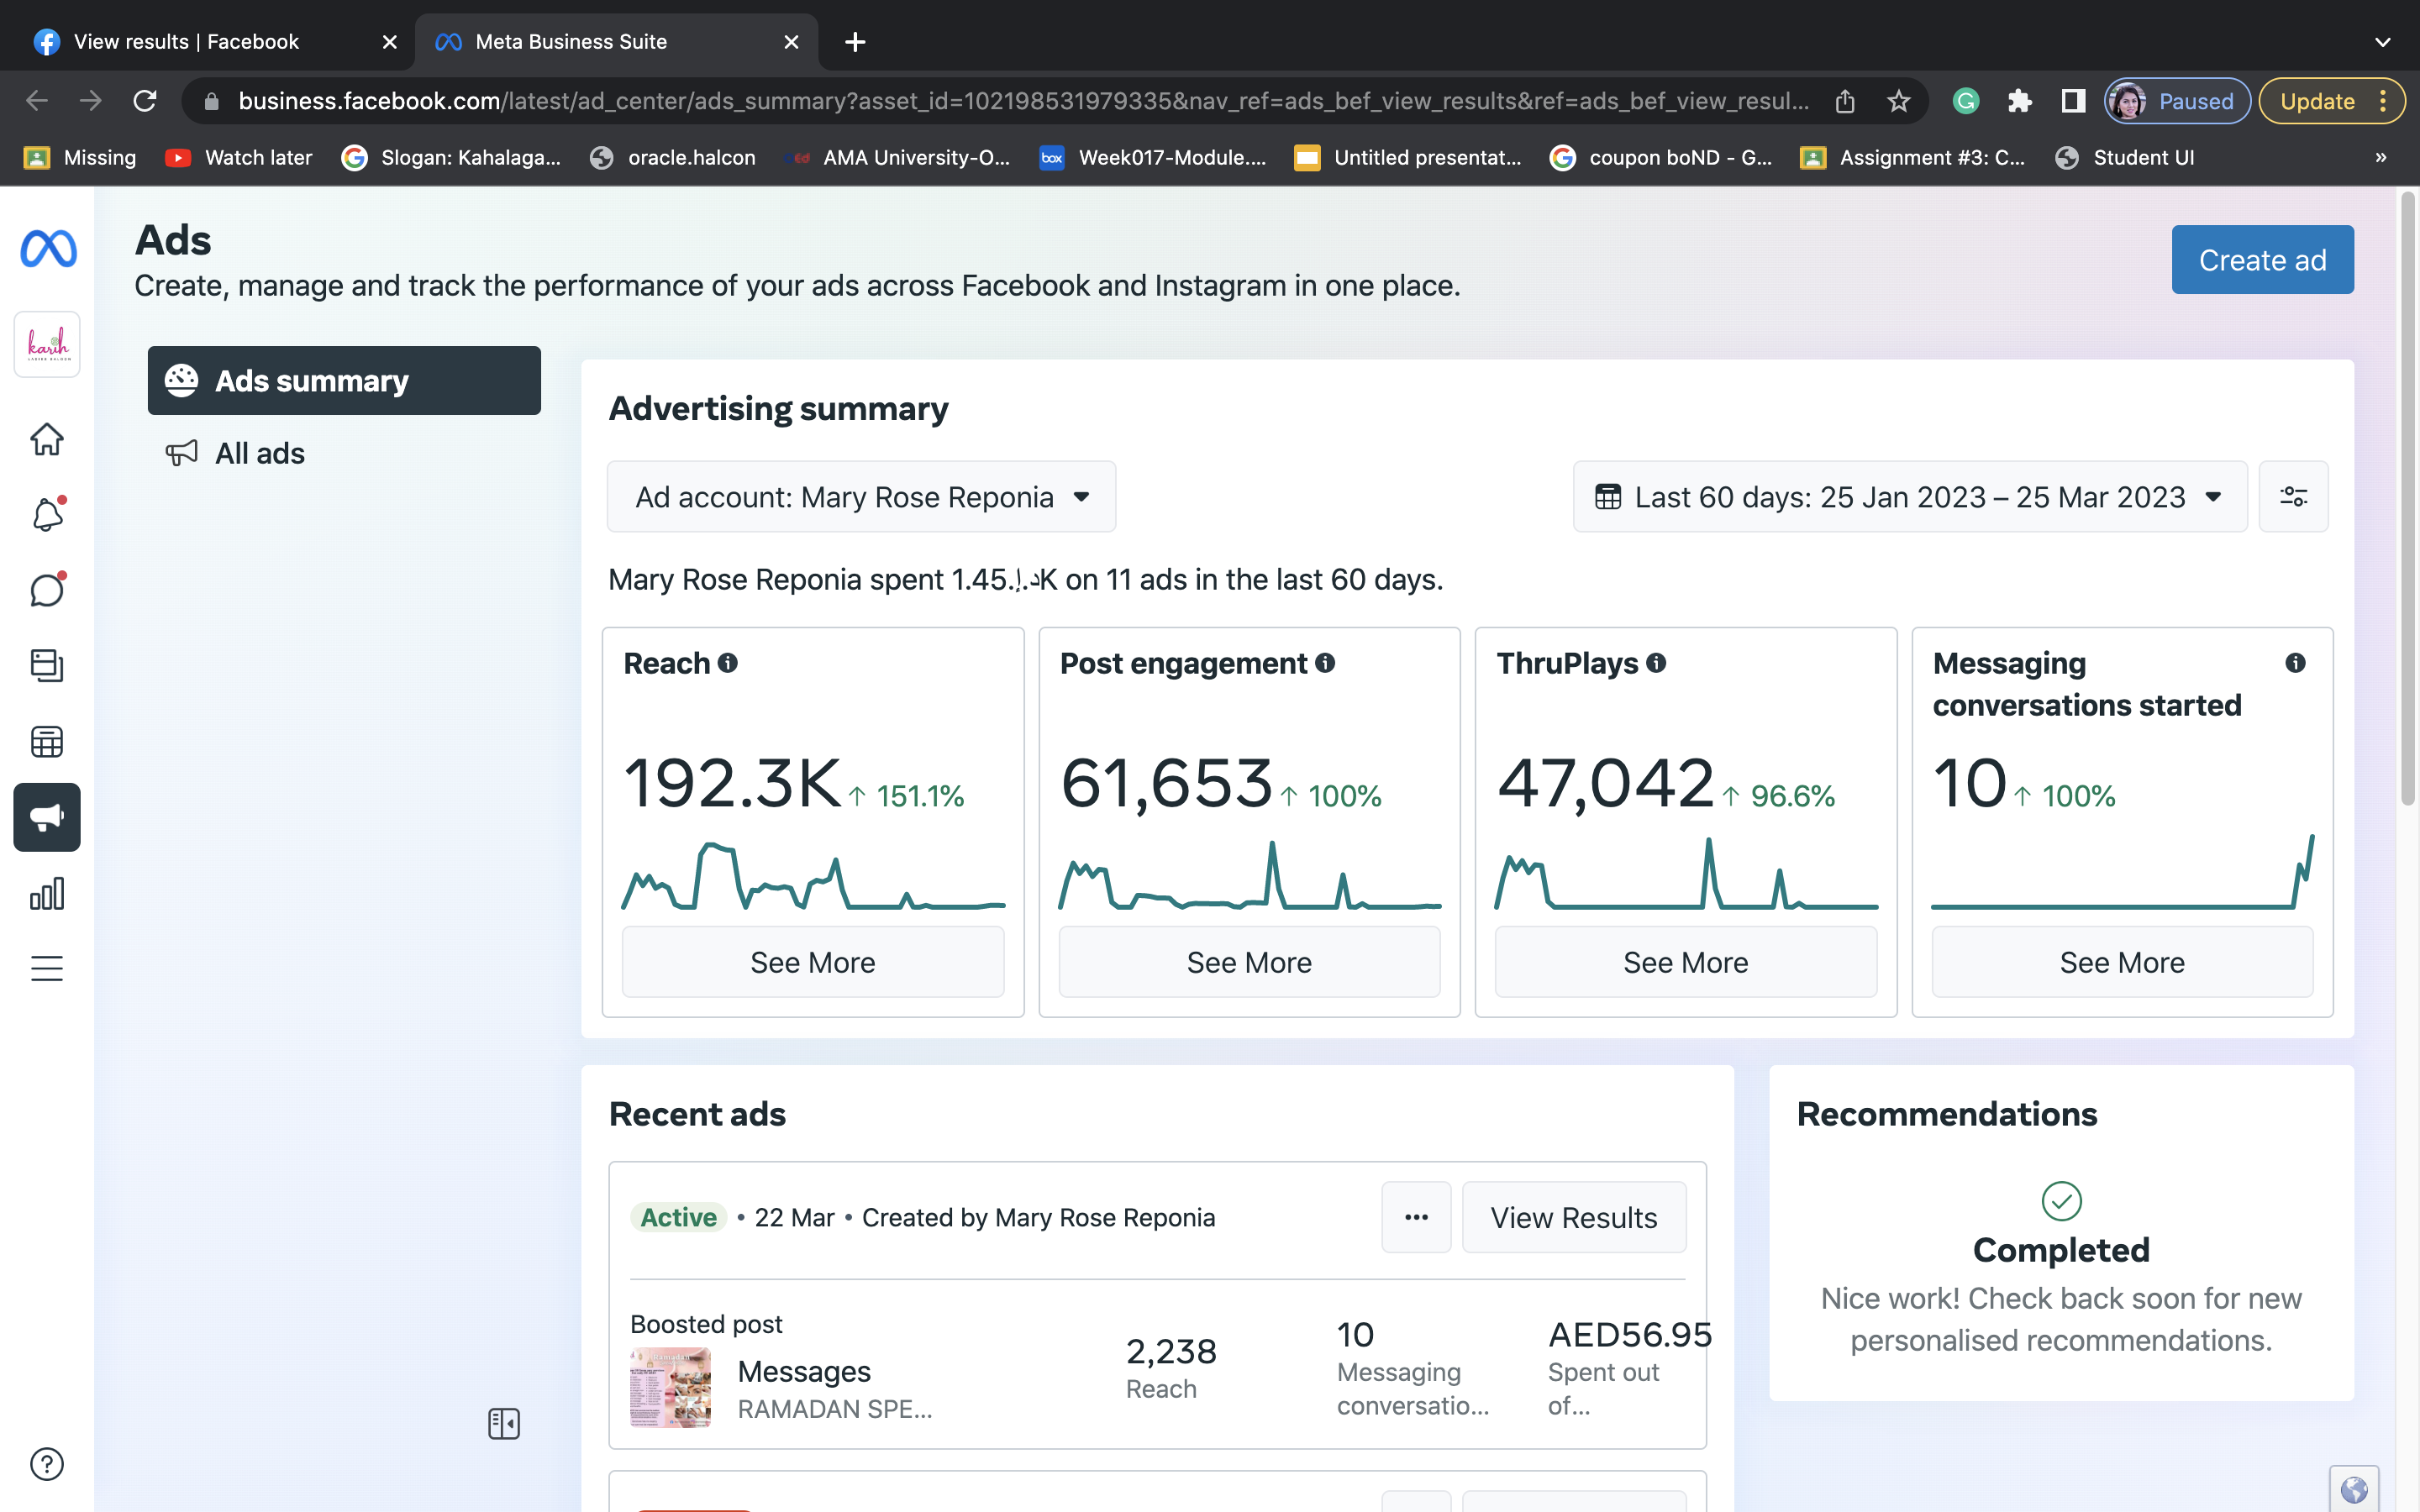Navigate back in browser

point(37,101)
